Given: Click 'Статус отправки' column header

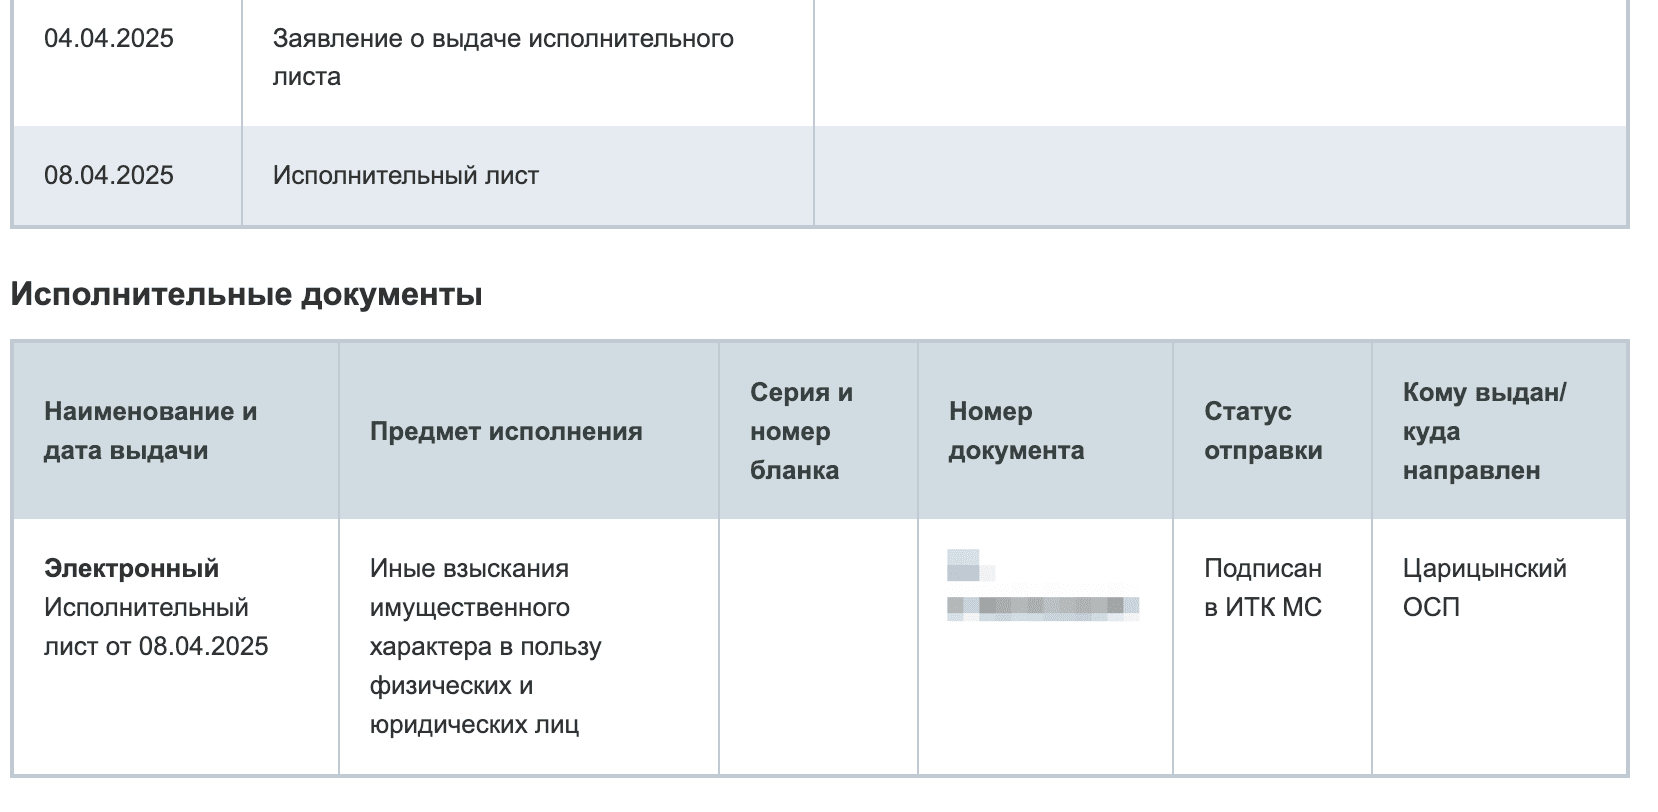Looking at the screenshot, I should click(x=1262, y=431).
